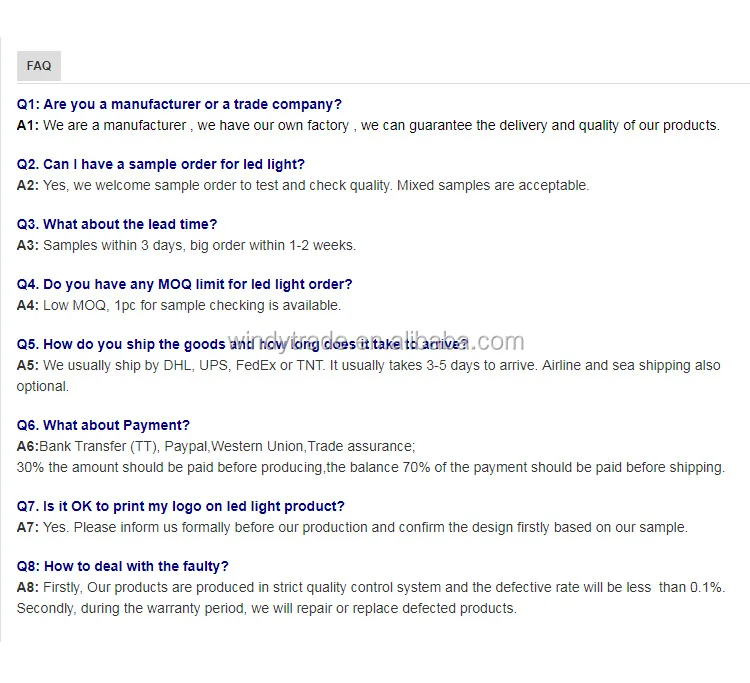Select the Q7 logo printing question
This screenshot has width=750, height=683.
coord(180,506)
